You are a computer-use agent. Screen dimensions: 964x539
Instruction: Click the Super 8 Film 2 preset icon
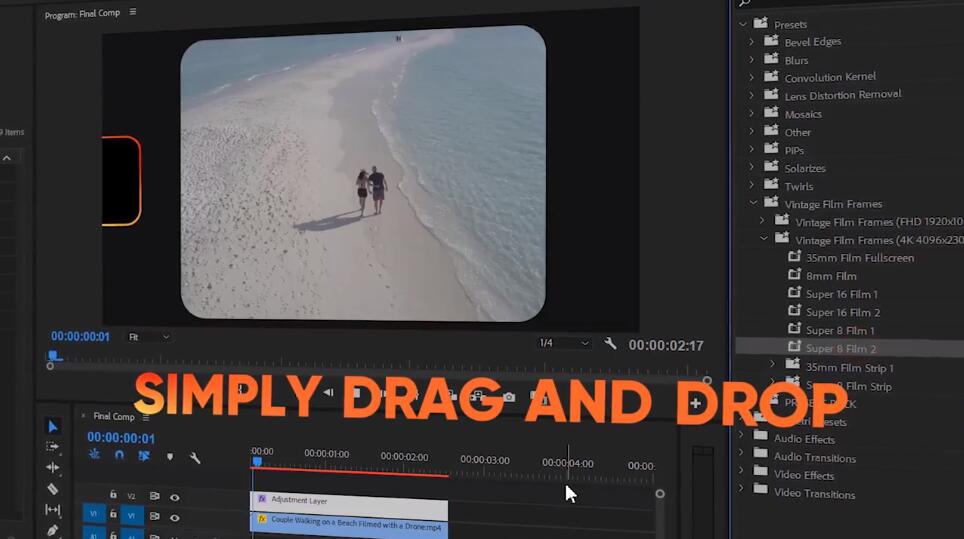(794, 347)
